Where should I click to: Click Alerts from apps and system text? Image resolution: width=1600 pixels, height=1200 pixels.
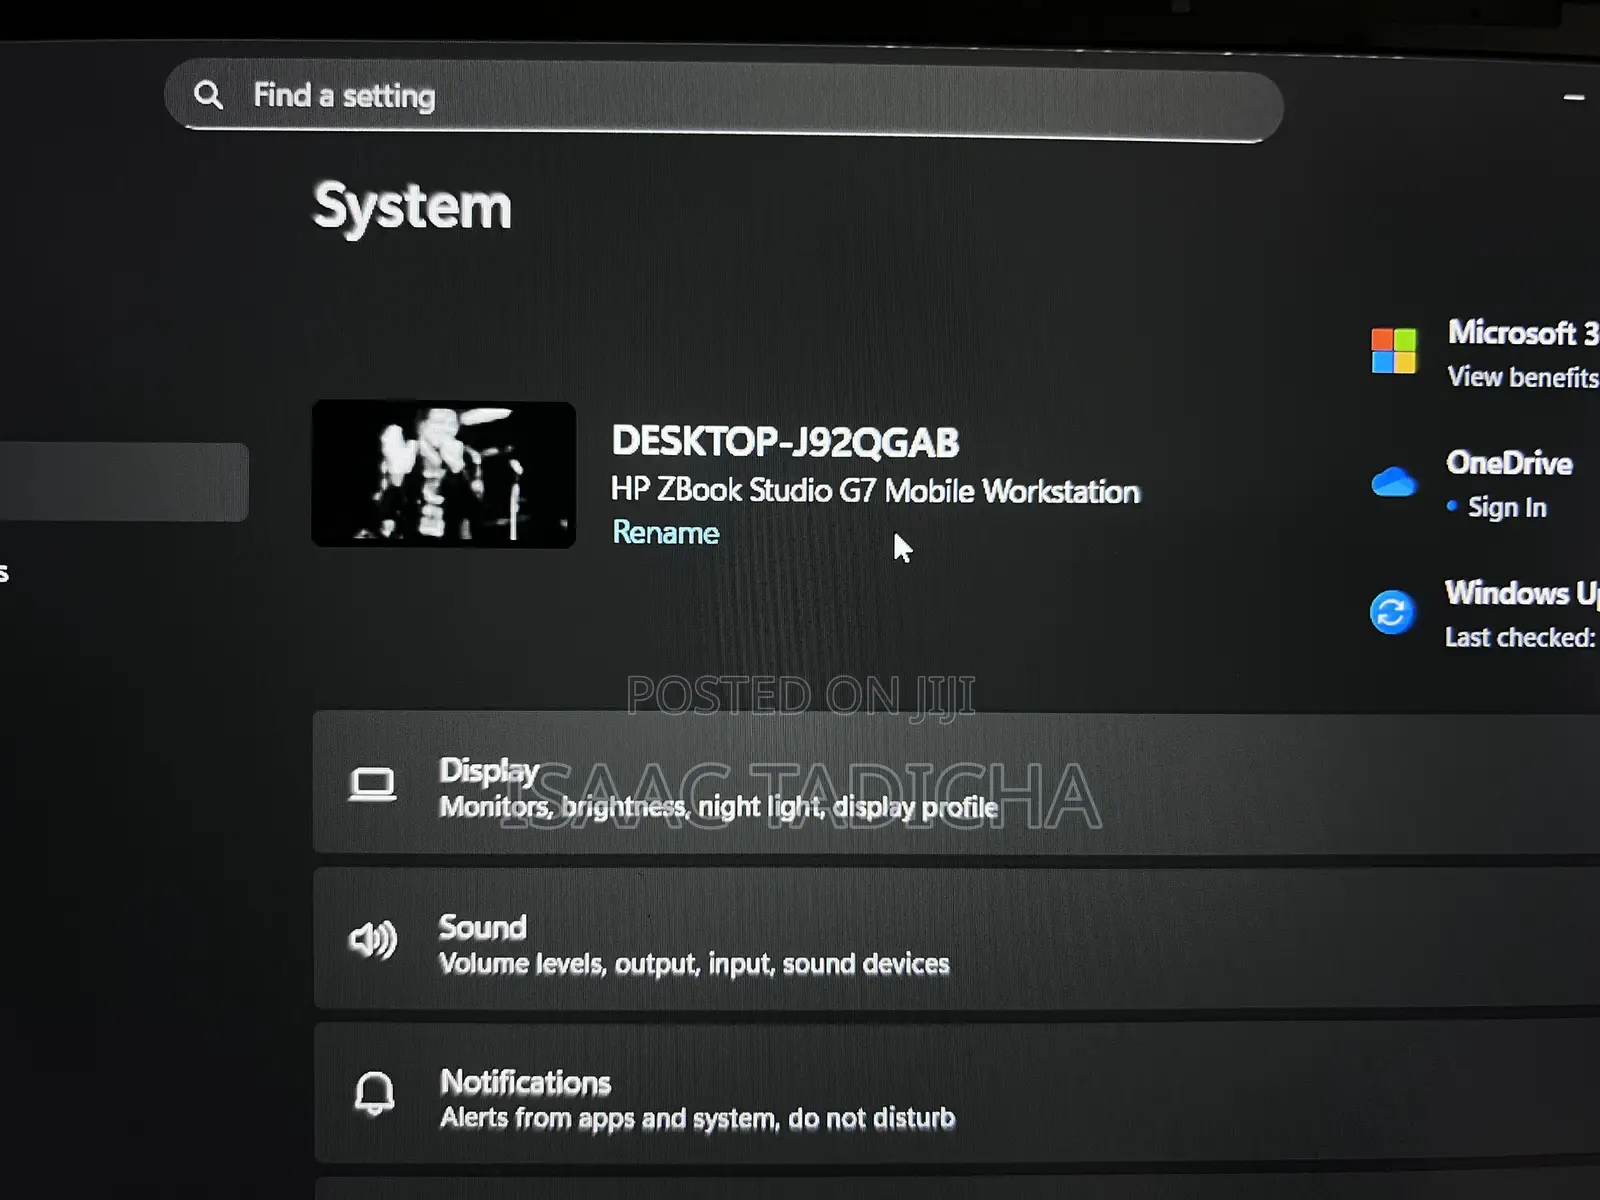tap(697, 1118)
